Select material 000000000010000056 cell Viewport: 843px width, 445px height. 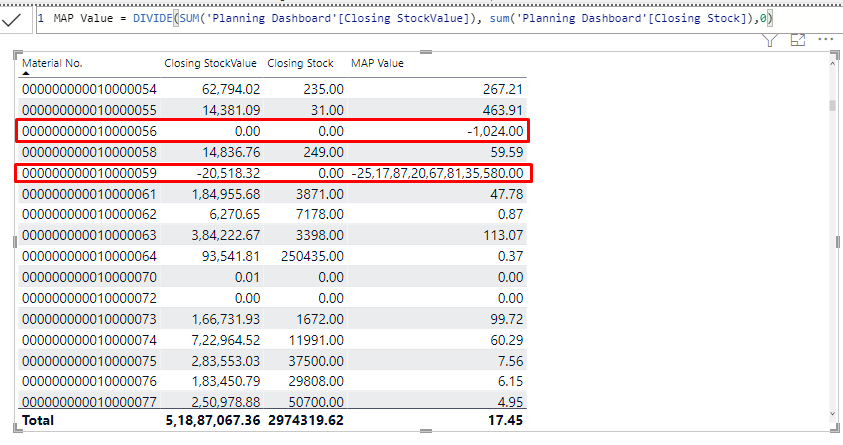(89, 131)
